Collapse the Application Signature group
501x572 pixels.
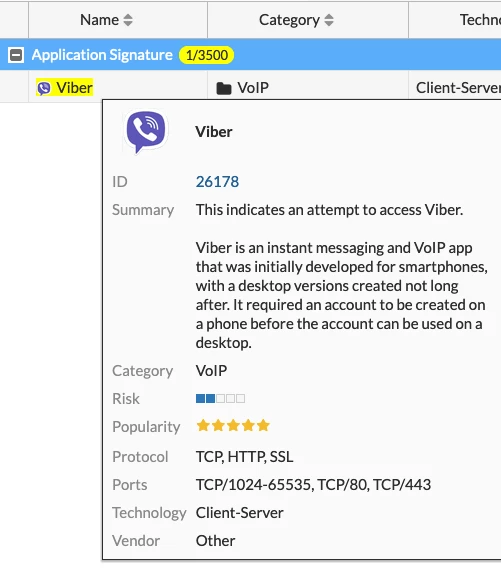(x=16, y=55)
